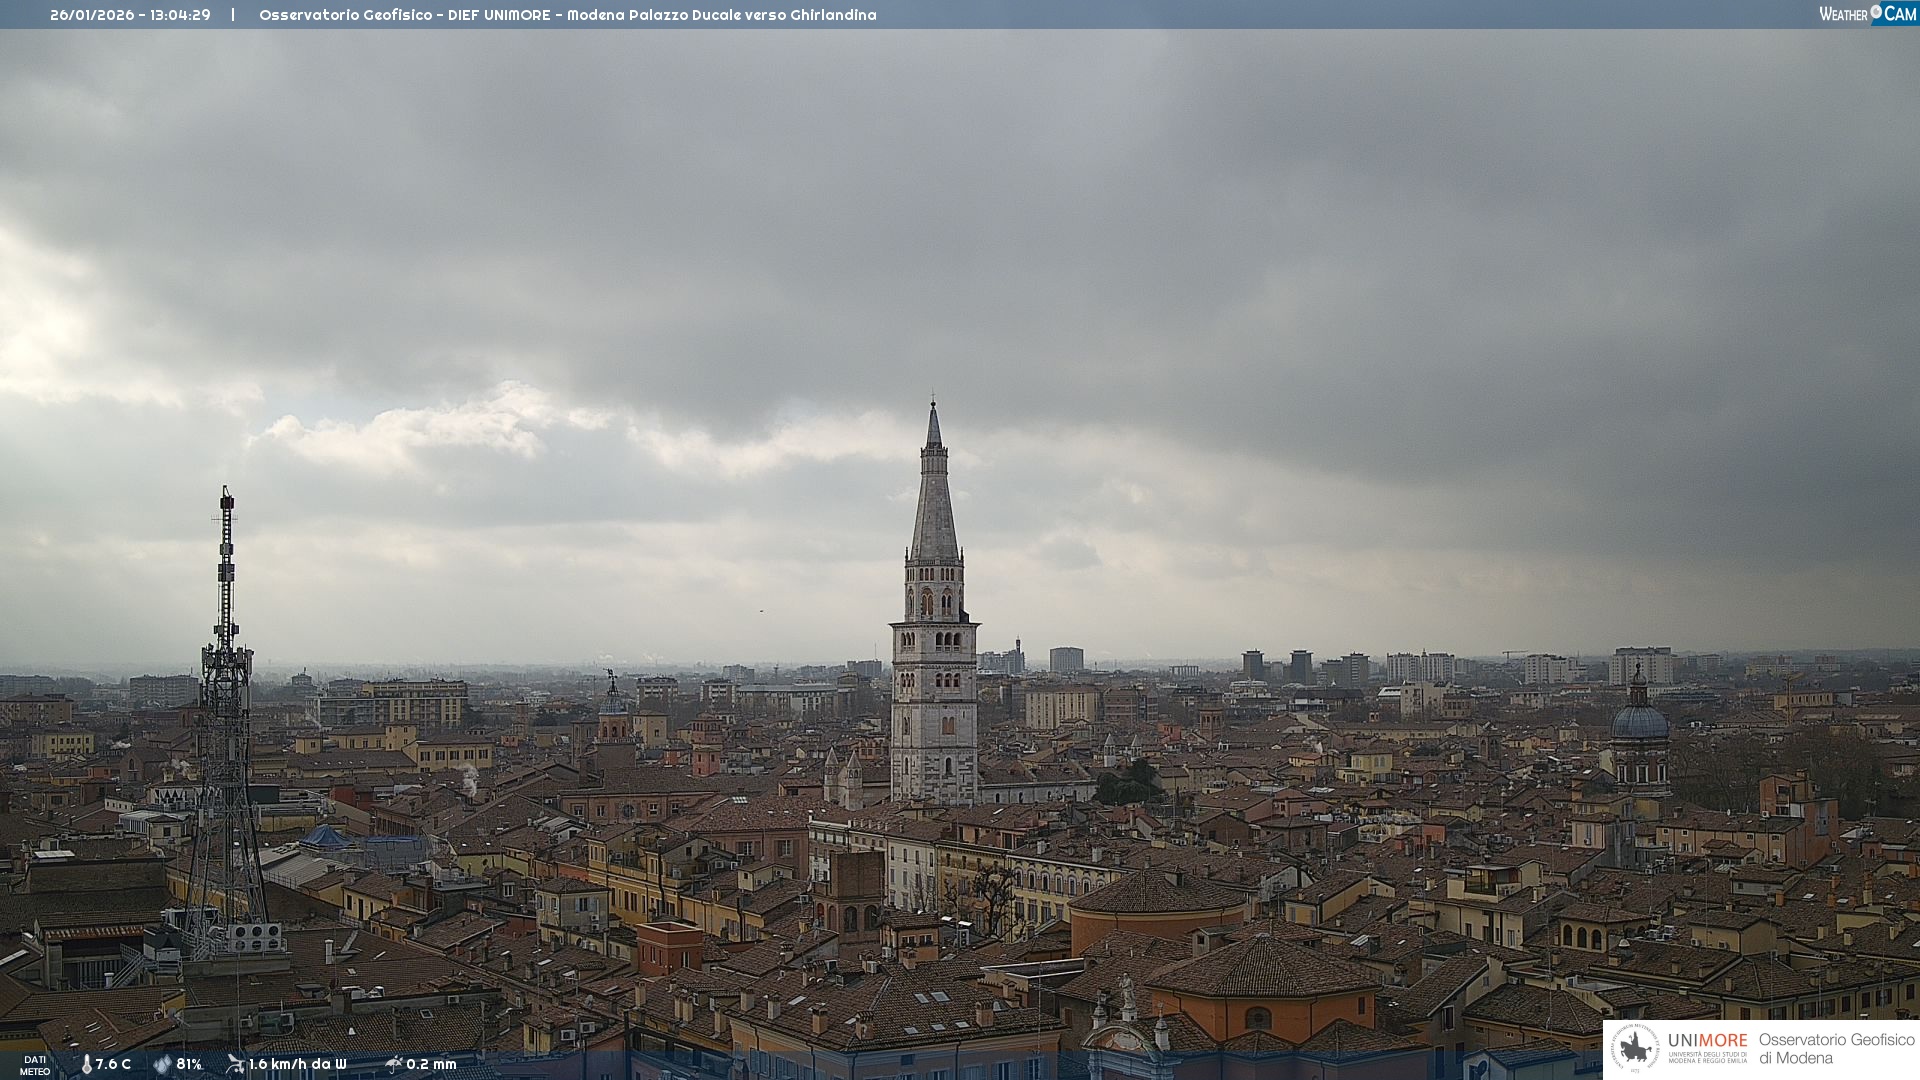Click the wind anemometer icon
Viewport: 1920px width, 1080px height.
(x=235, y=1064)
